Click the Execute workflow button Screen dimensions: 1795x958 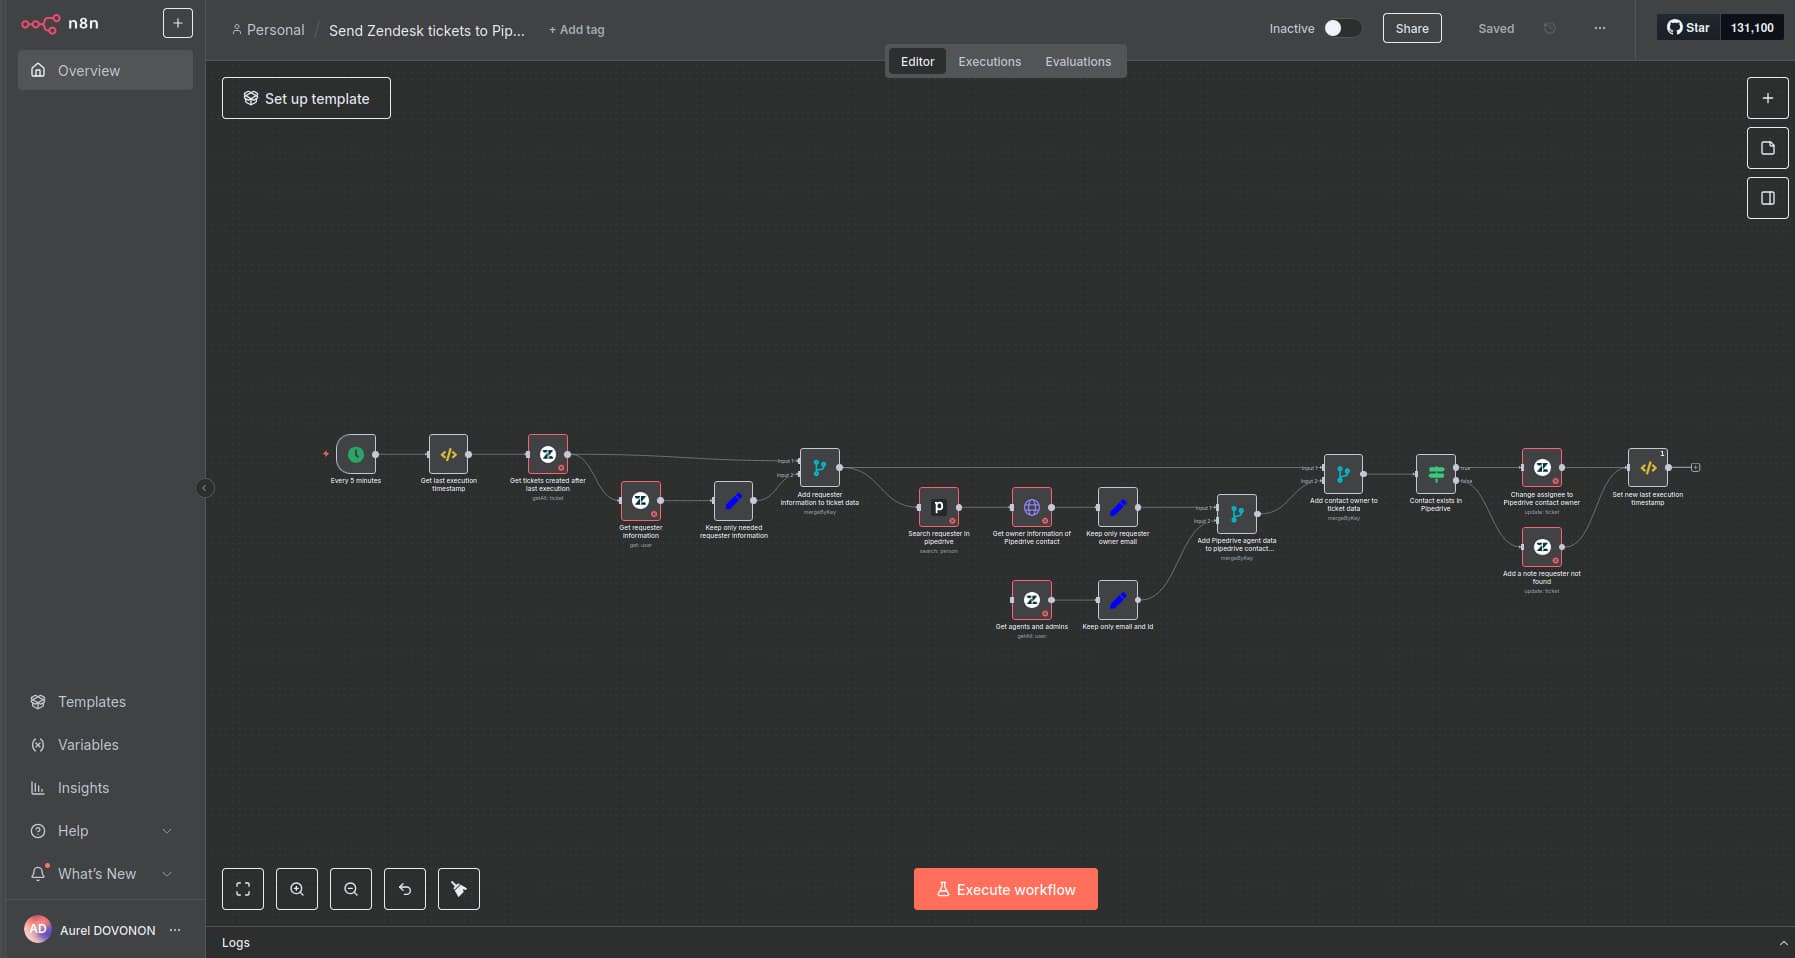pyautogui.click(x=1006, y=889)
